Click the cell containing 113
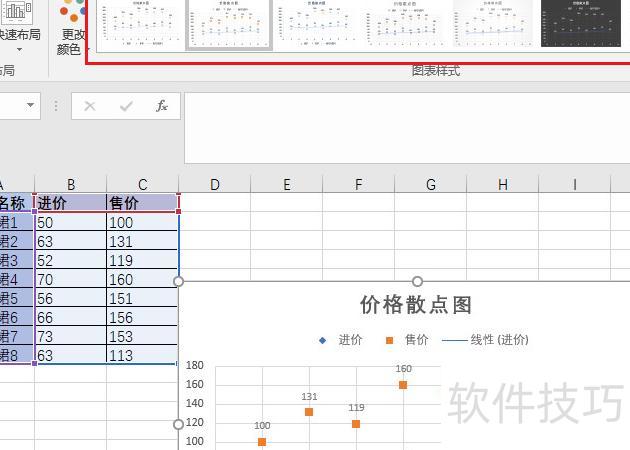 (x=143, y=355)
